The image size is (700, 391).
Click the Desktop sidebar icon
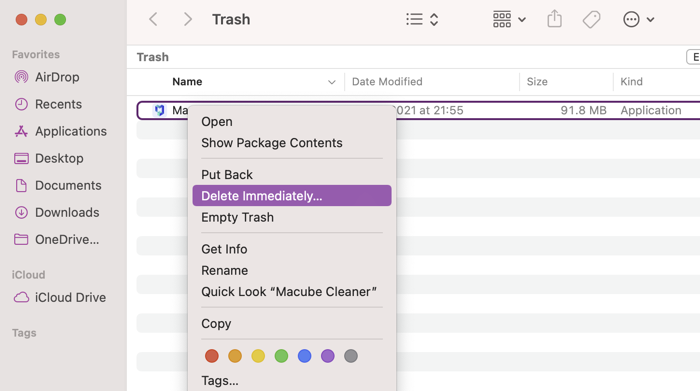[21, 158]
